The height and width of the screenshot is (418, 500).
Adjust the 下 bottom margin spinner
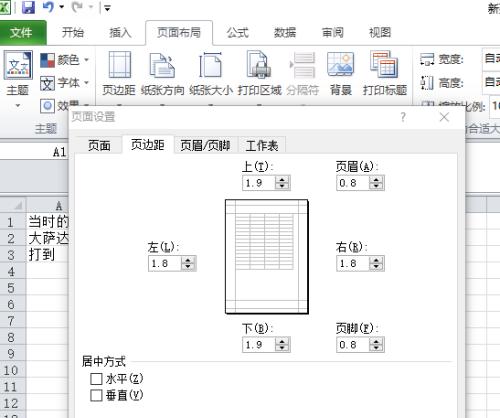tap(282, 345)
